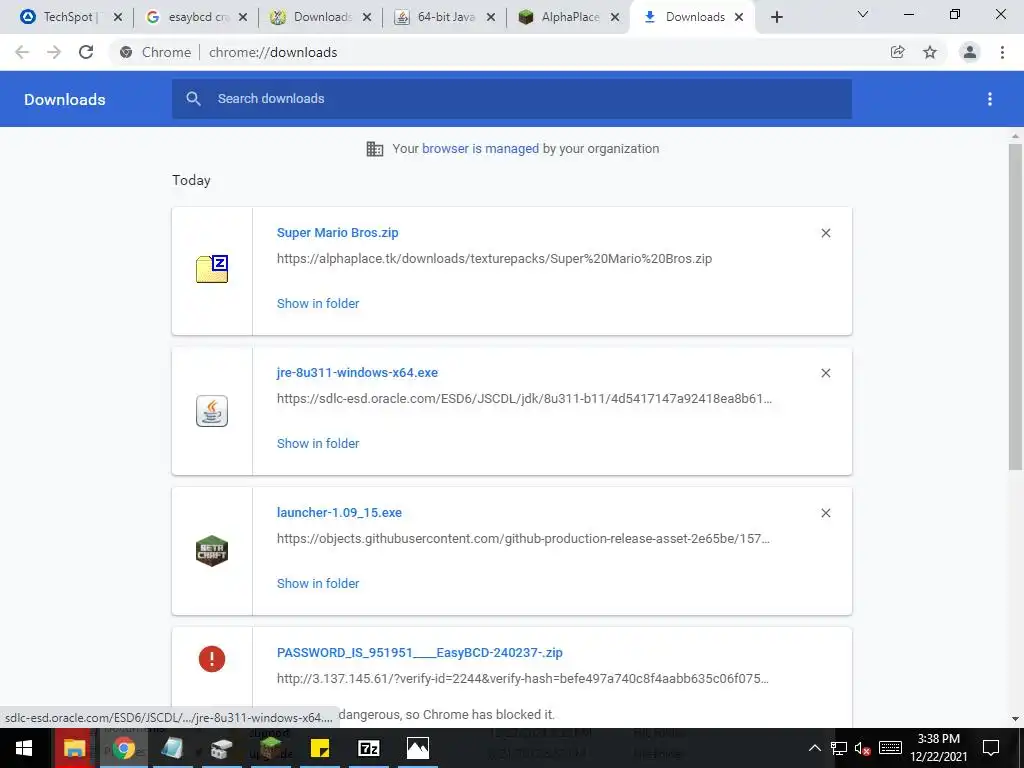Close the 64-bit Java tab
Viewport: 1024px width, 768px height.
point(490,17)
